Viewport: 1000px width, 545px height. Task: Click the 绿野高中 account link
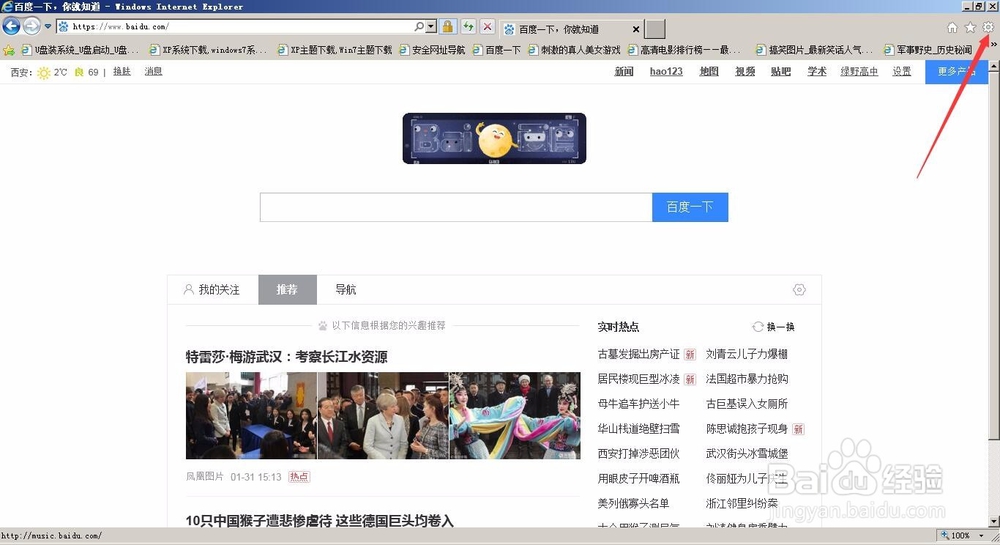coord(858,71)
